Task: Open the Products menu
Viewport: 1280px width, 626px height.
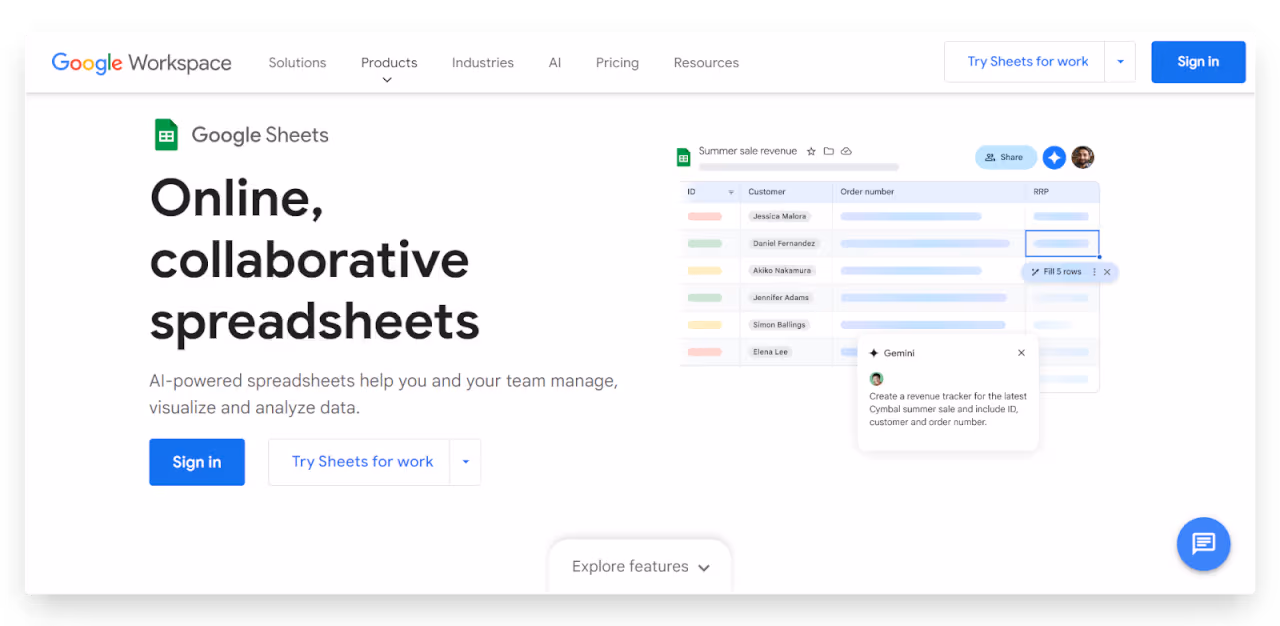Action: click(389, 62)
